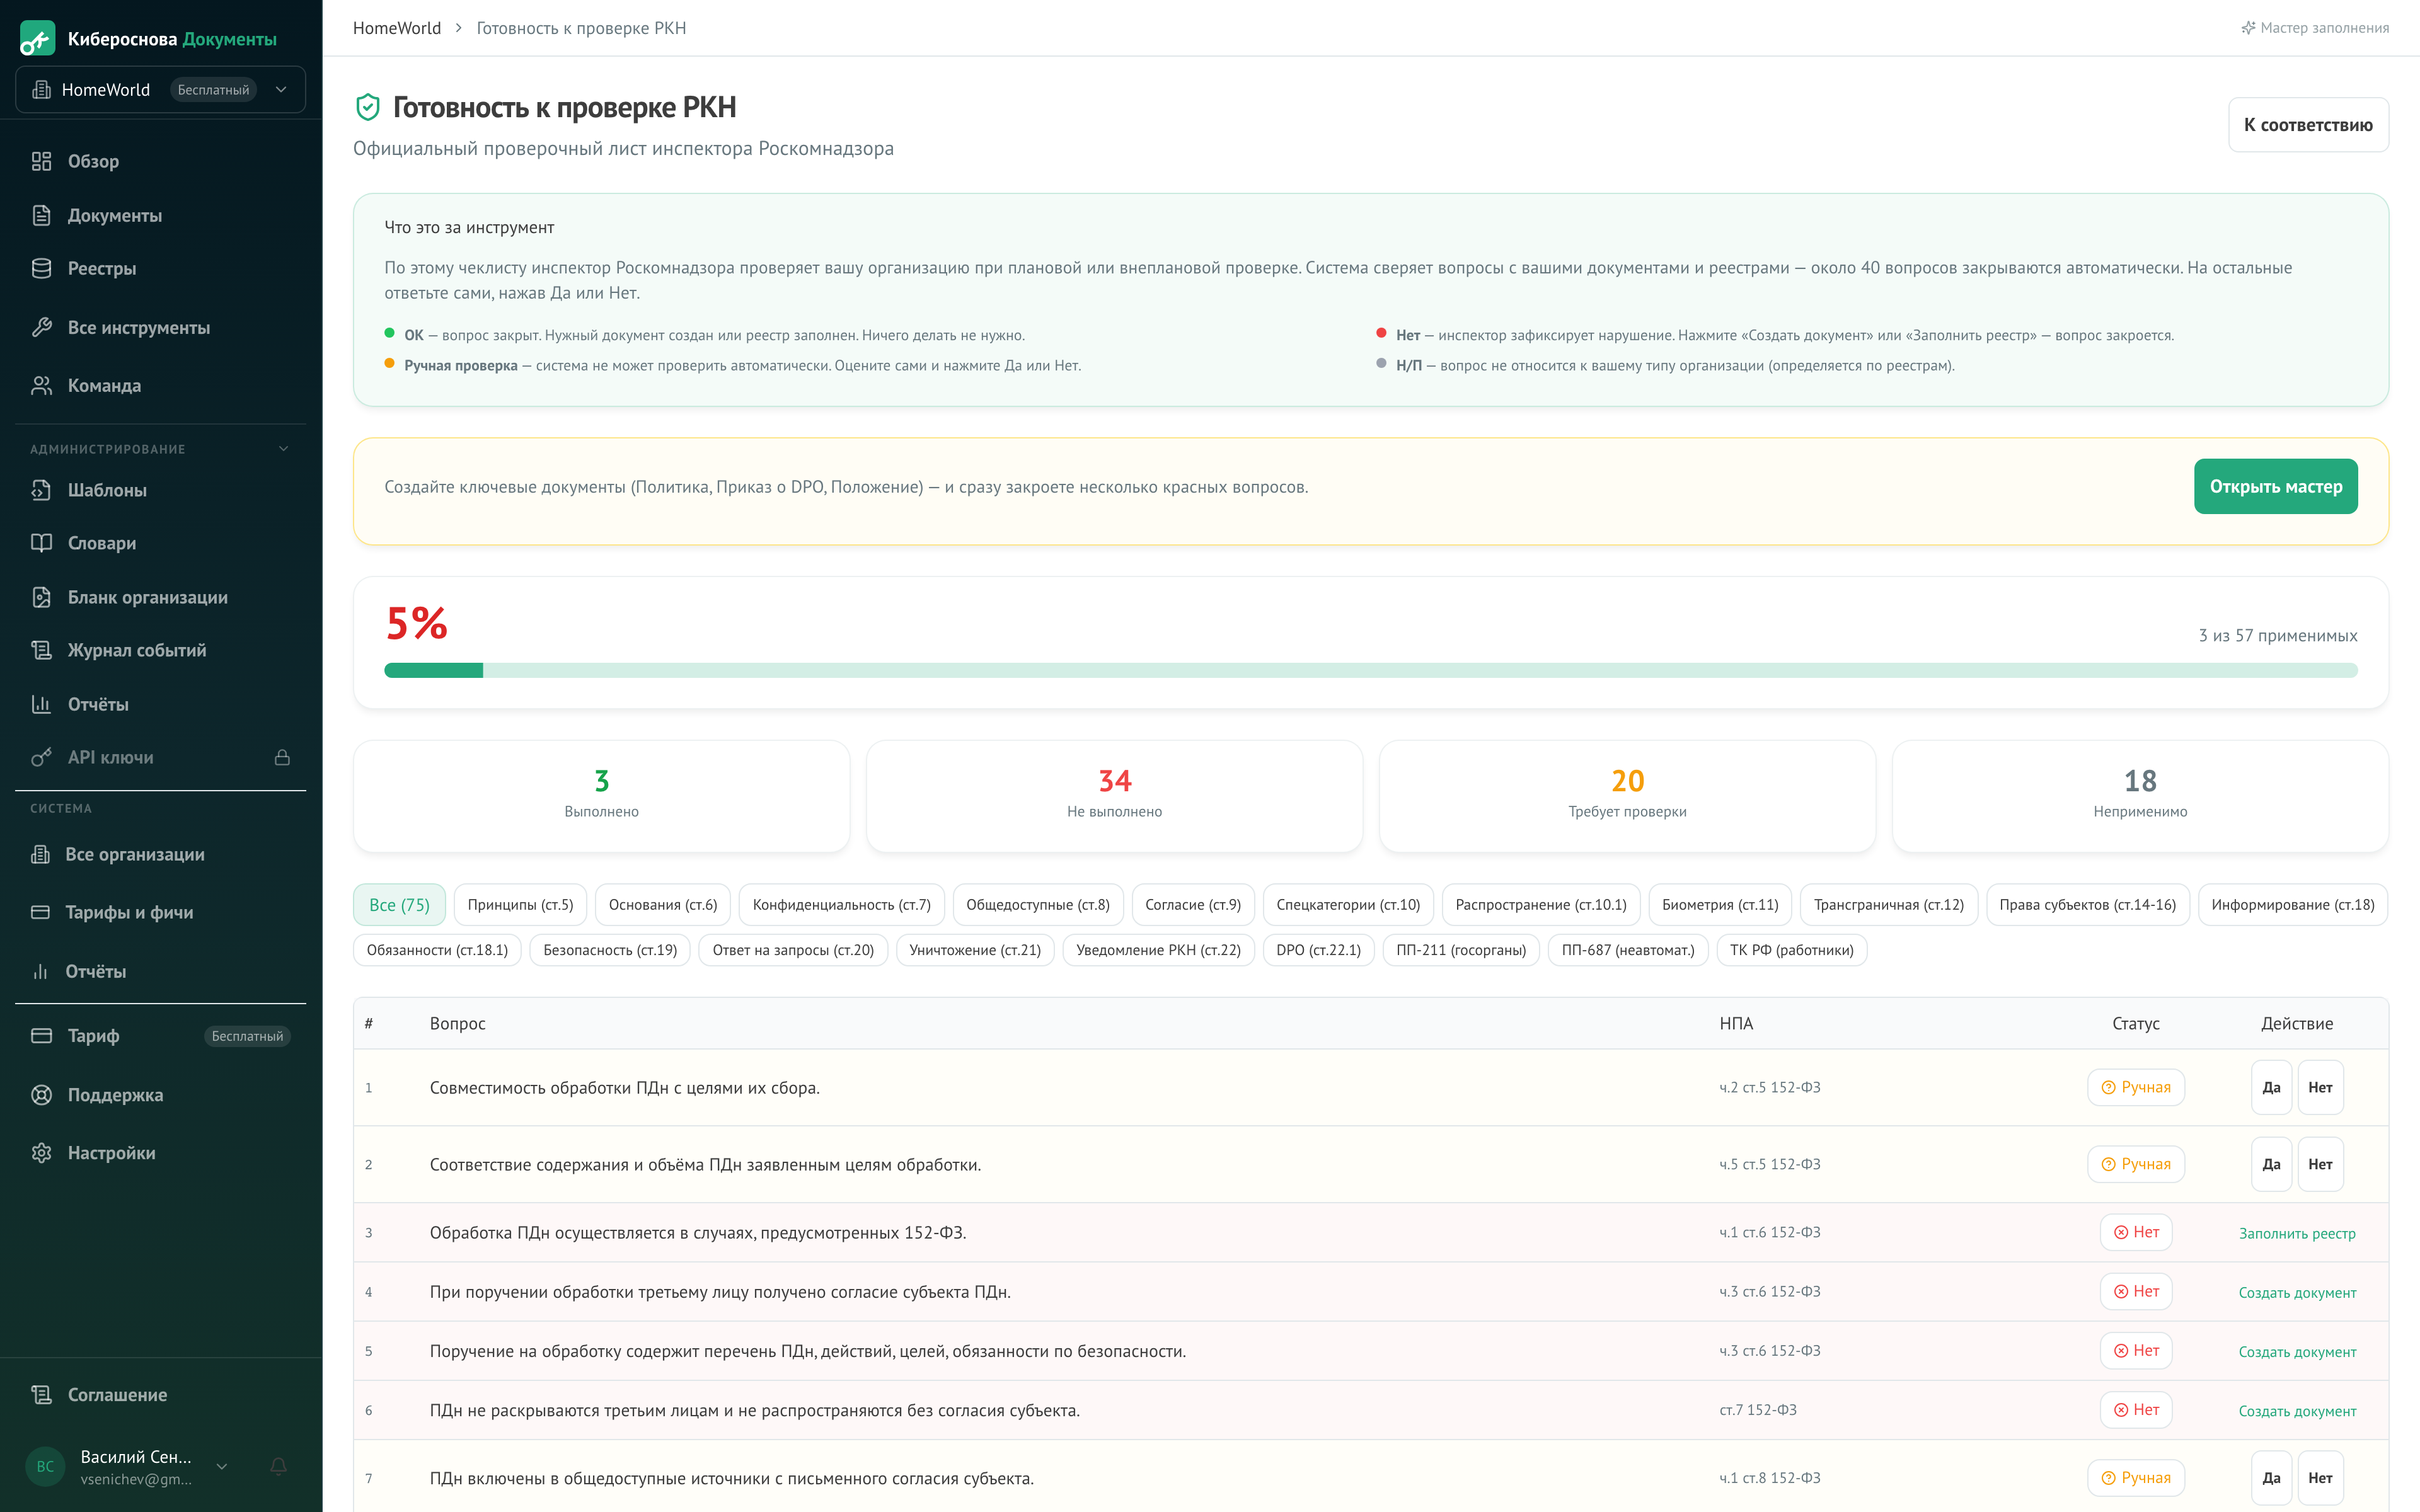The width and height of the screenshot is (2420, 1512).
Task: Collapse the АДМИНИСТРИРОВАНИЕ sidebar group
Action: (283, 448)
